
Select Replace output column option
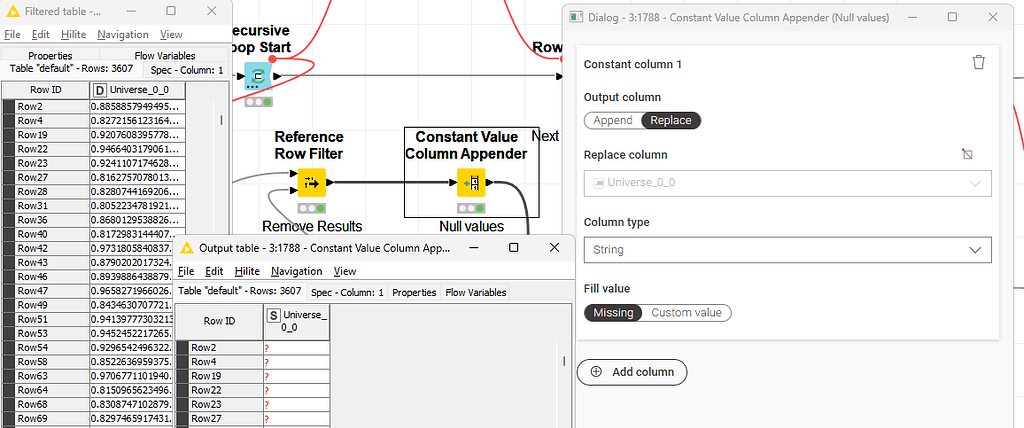671,120
